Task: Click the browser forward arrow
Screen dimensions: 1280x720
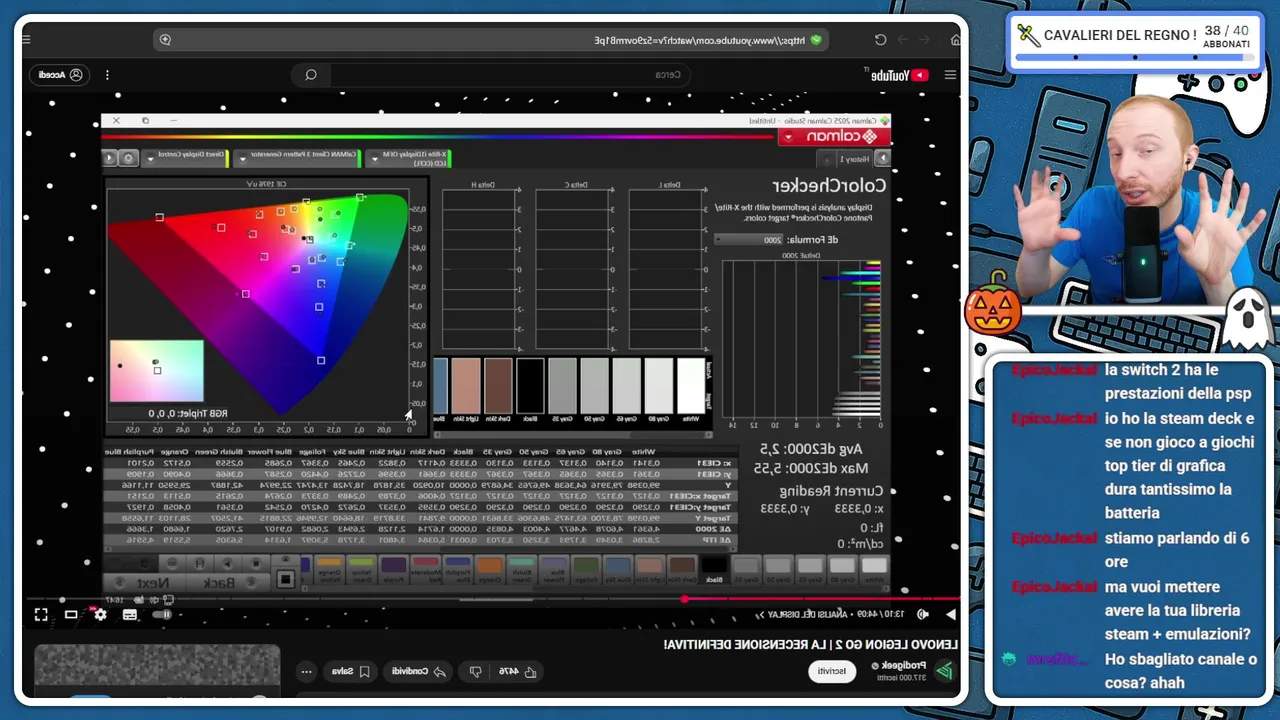Action: [904, 40]
